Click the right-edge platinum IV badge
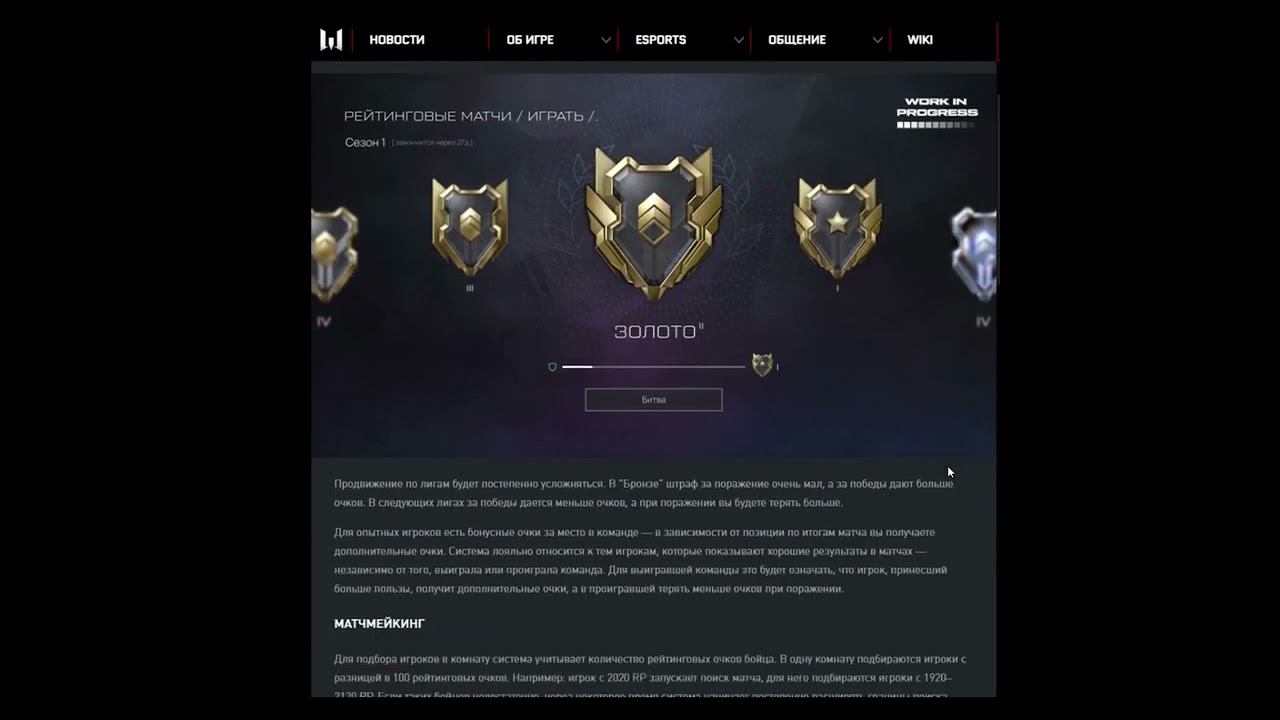 coord(974,255)
